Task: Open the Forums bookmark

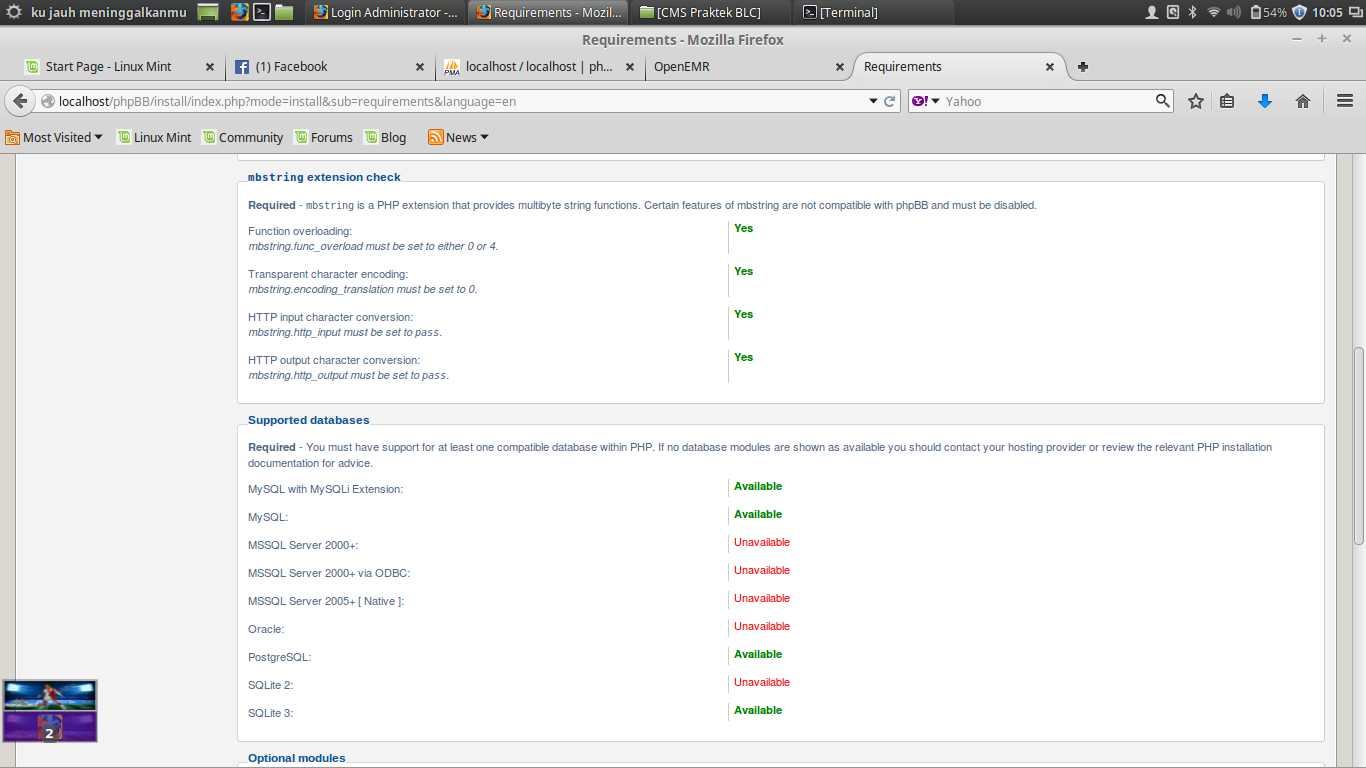Action: [x=322, y=137]
